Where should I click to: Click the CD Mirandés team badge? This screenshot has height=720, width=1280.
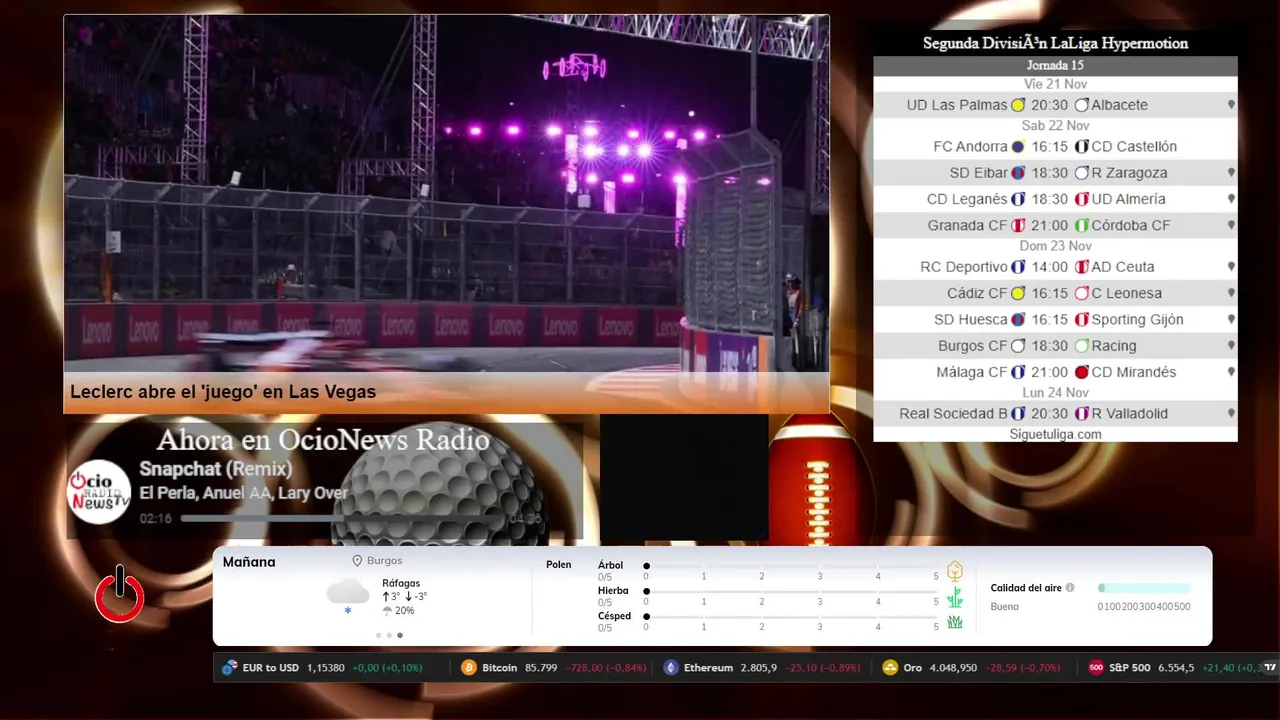pos(1082,372)
